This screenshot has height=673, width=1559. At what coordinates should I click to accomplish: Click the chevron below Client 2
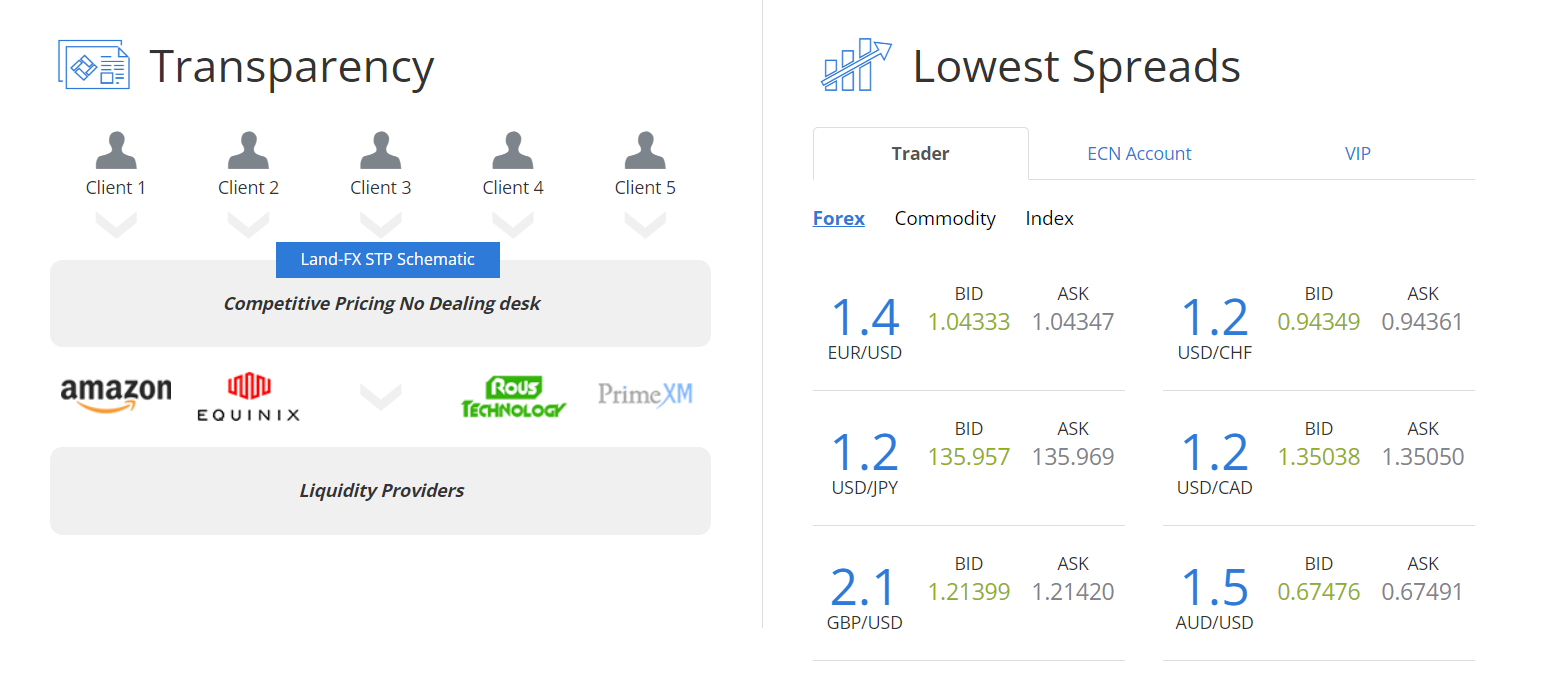[x=248, y=225]
